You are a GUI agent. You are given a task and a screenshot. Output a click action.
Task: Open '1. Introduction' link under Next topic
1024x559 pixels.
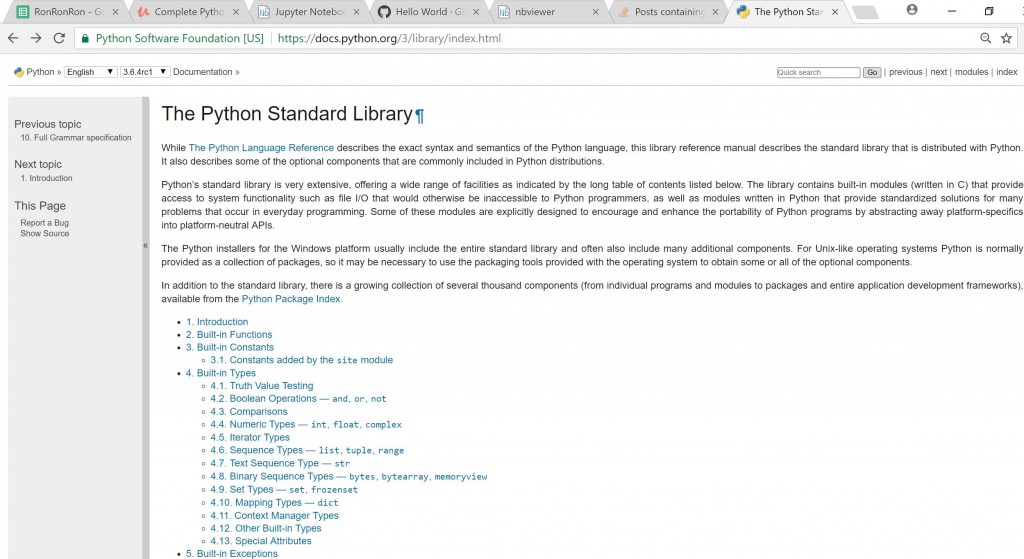(46, 178)
